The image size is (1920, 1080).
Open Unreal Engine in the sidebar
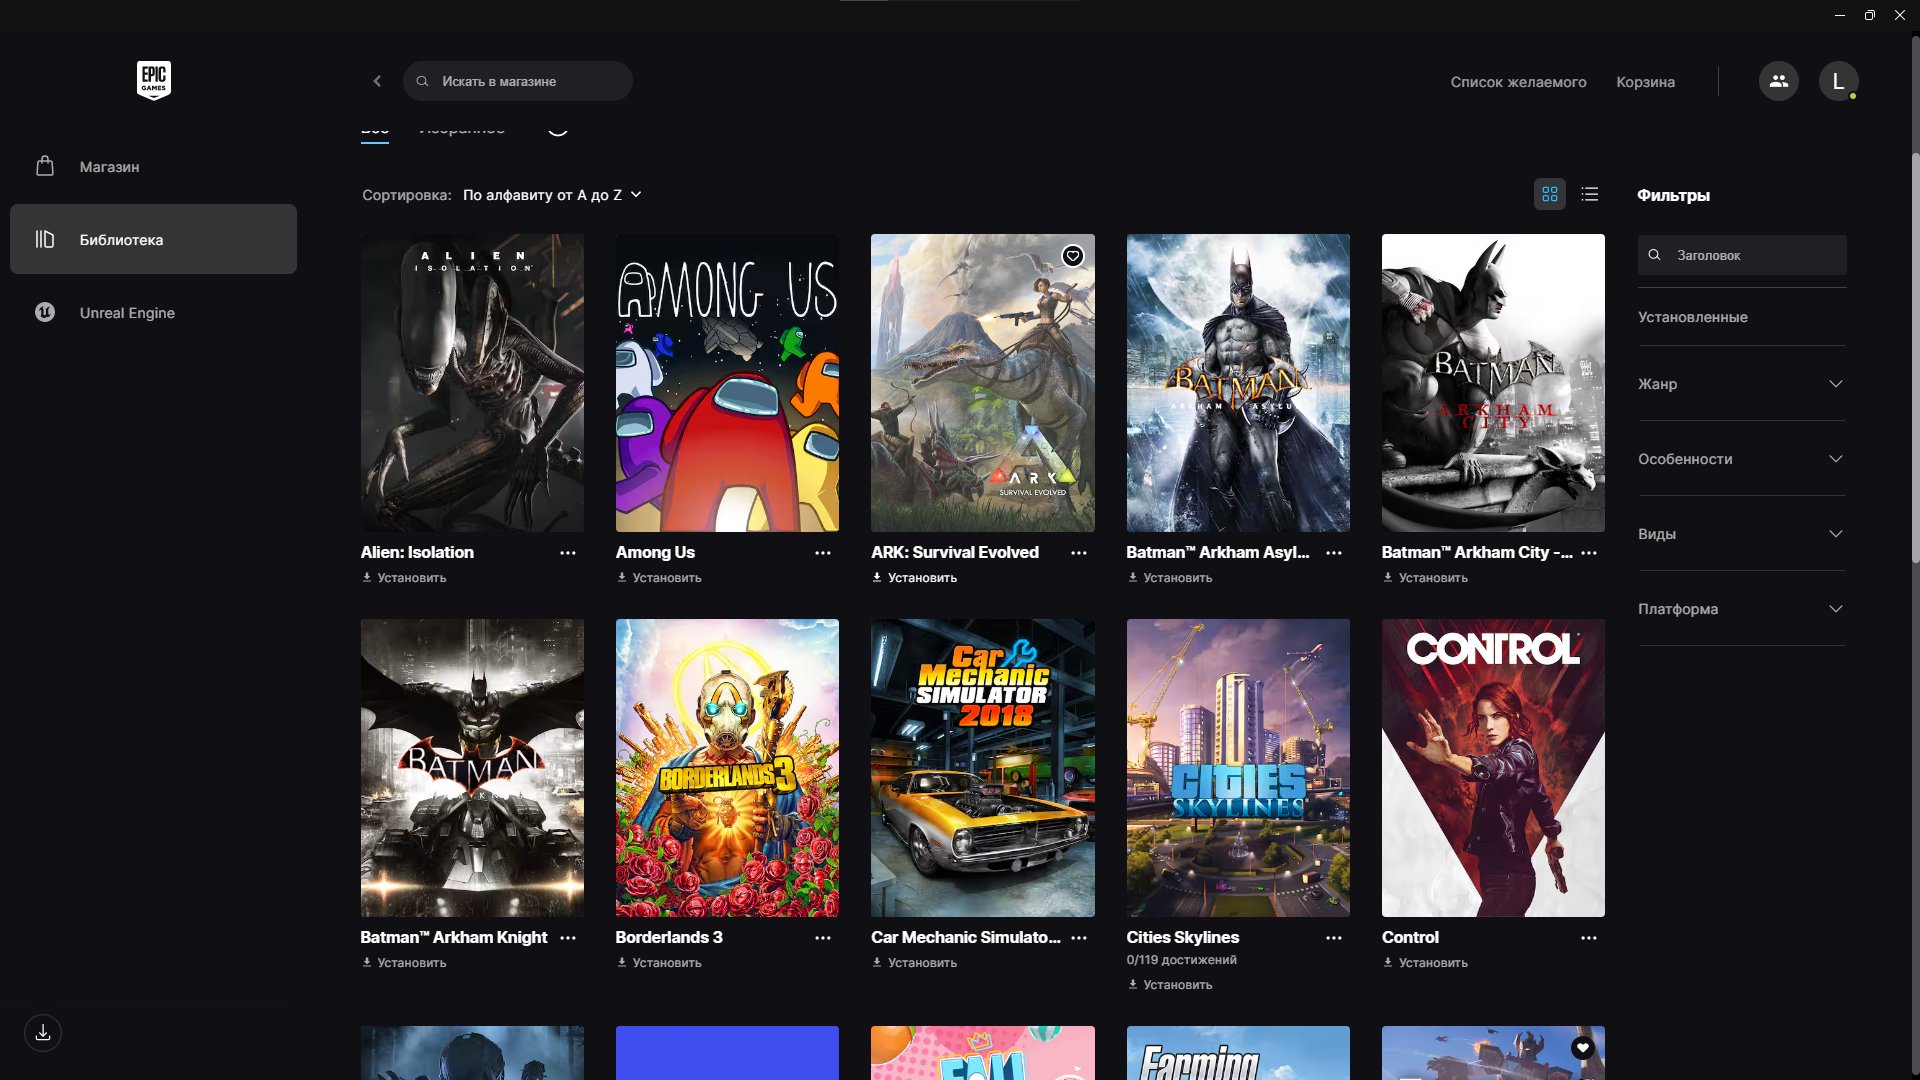pyautogui.click(x=127, y=313)
